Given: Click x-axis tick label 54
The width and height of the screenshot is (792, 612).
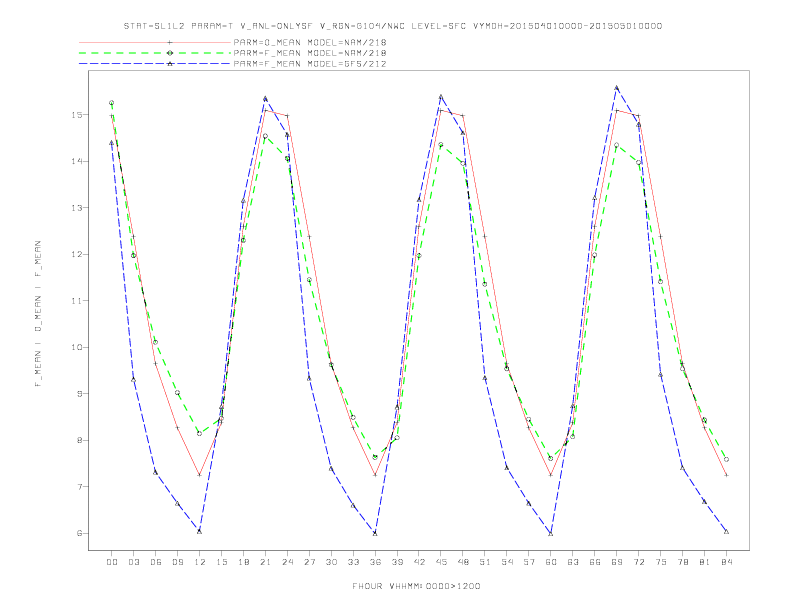Looking at the screenshot, I should click(x=507, y=562).
